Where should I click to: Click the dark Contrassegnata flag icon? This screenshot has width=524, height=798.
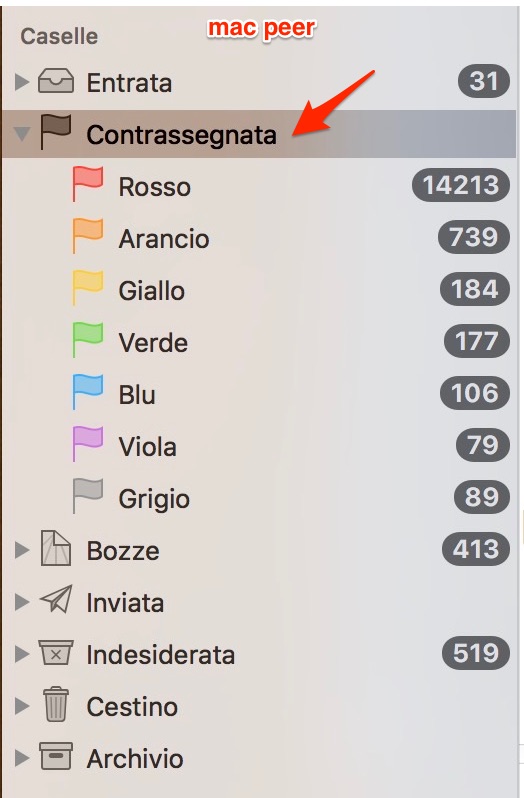[55, 132]
